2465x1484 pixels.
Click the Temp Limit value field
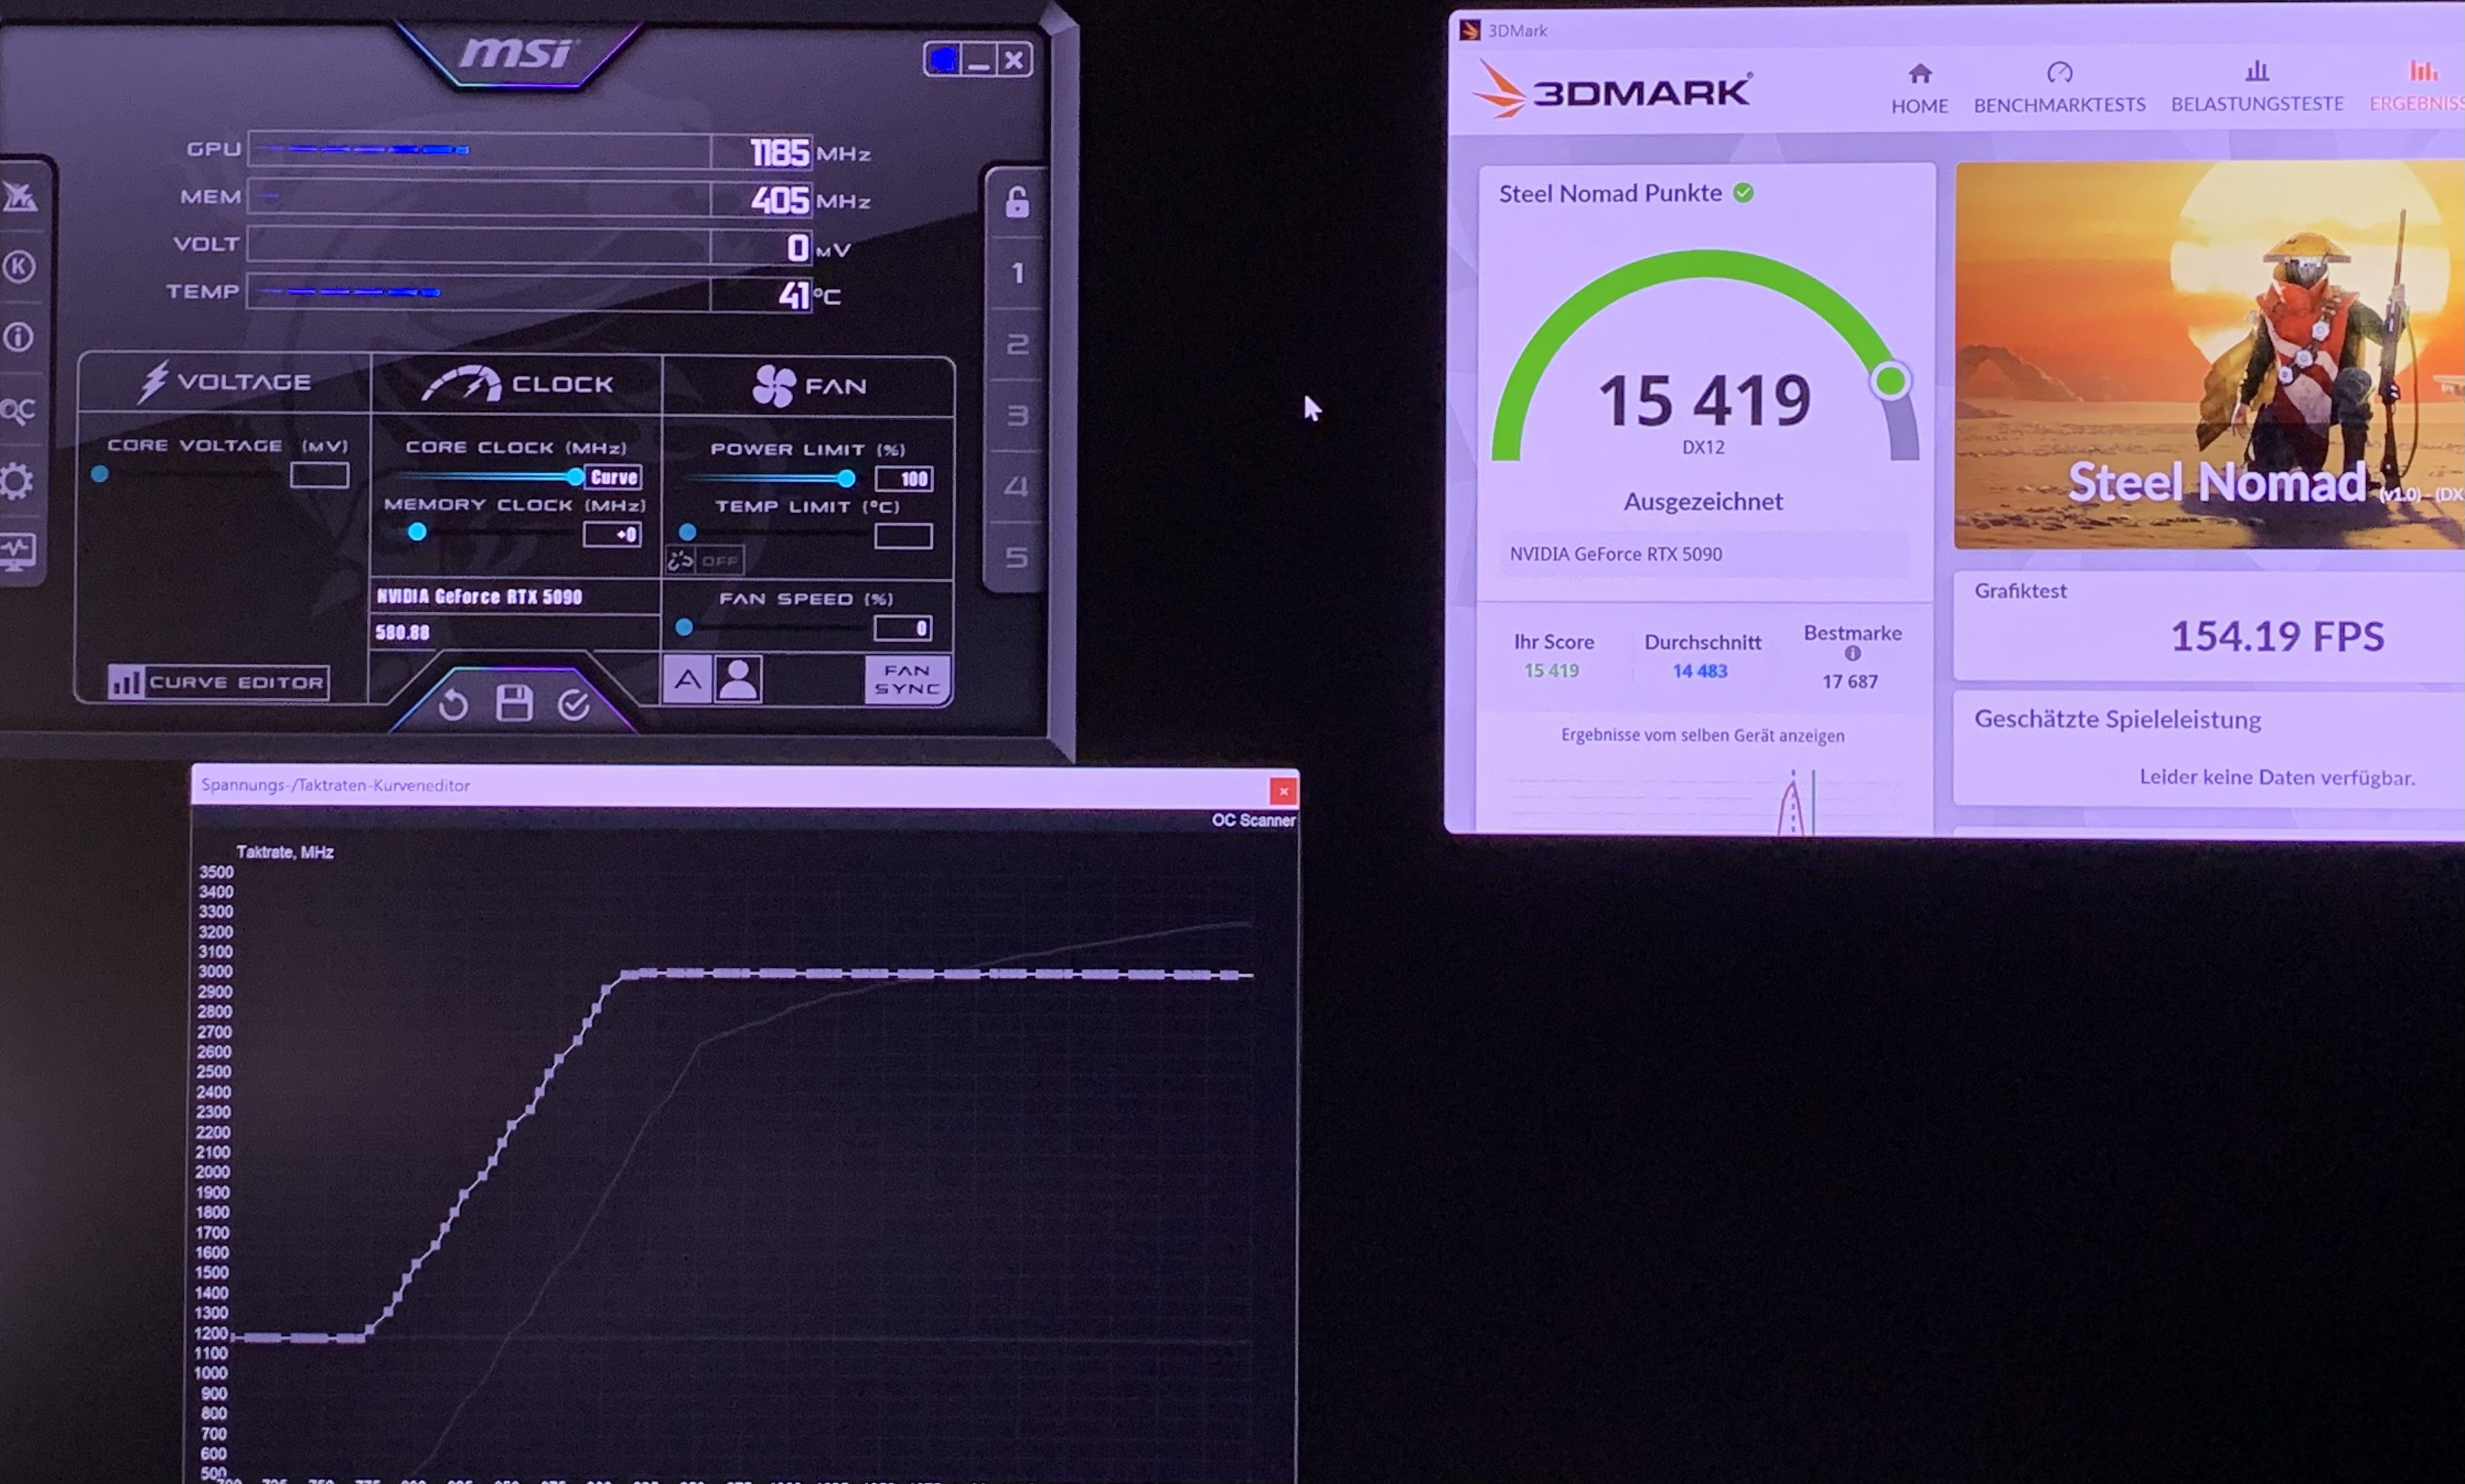coord(903,536)
